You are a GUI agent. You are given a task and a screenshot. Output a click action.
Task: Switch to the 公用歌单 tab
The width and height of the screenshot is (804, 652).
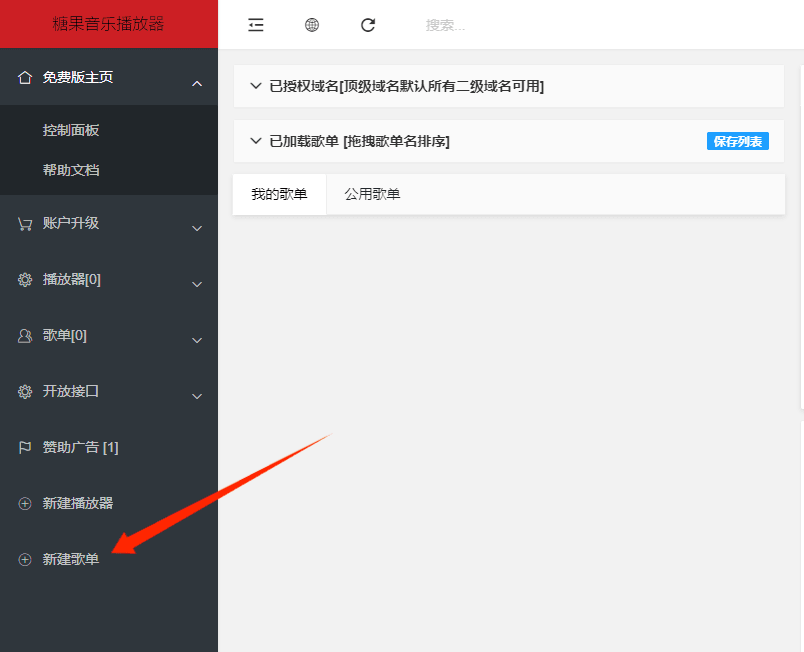372,194
